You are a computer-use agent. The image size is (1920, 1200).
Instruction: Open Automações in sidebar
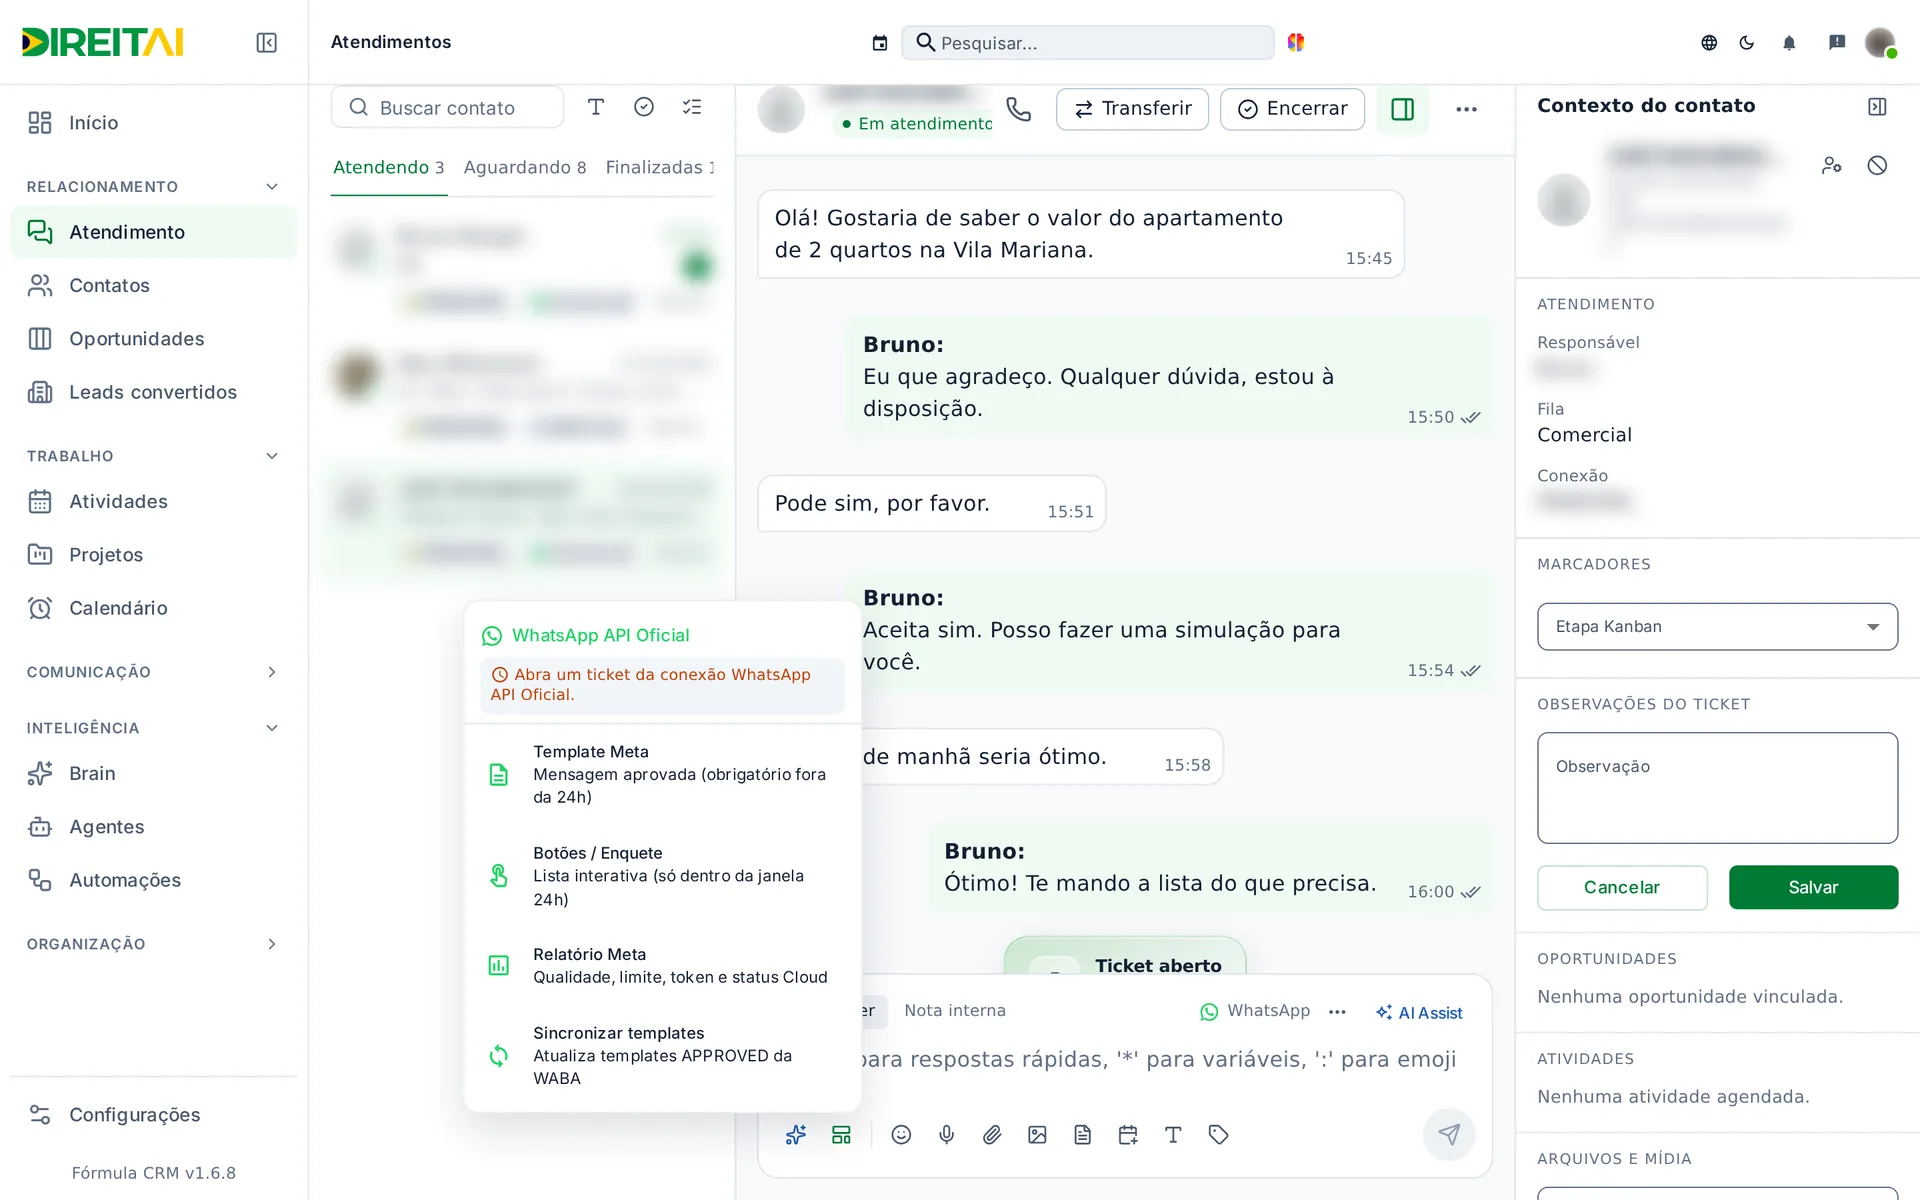[153, 881]
